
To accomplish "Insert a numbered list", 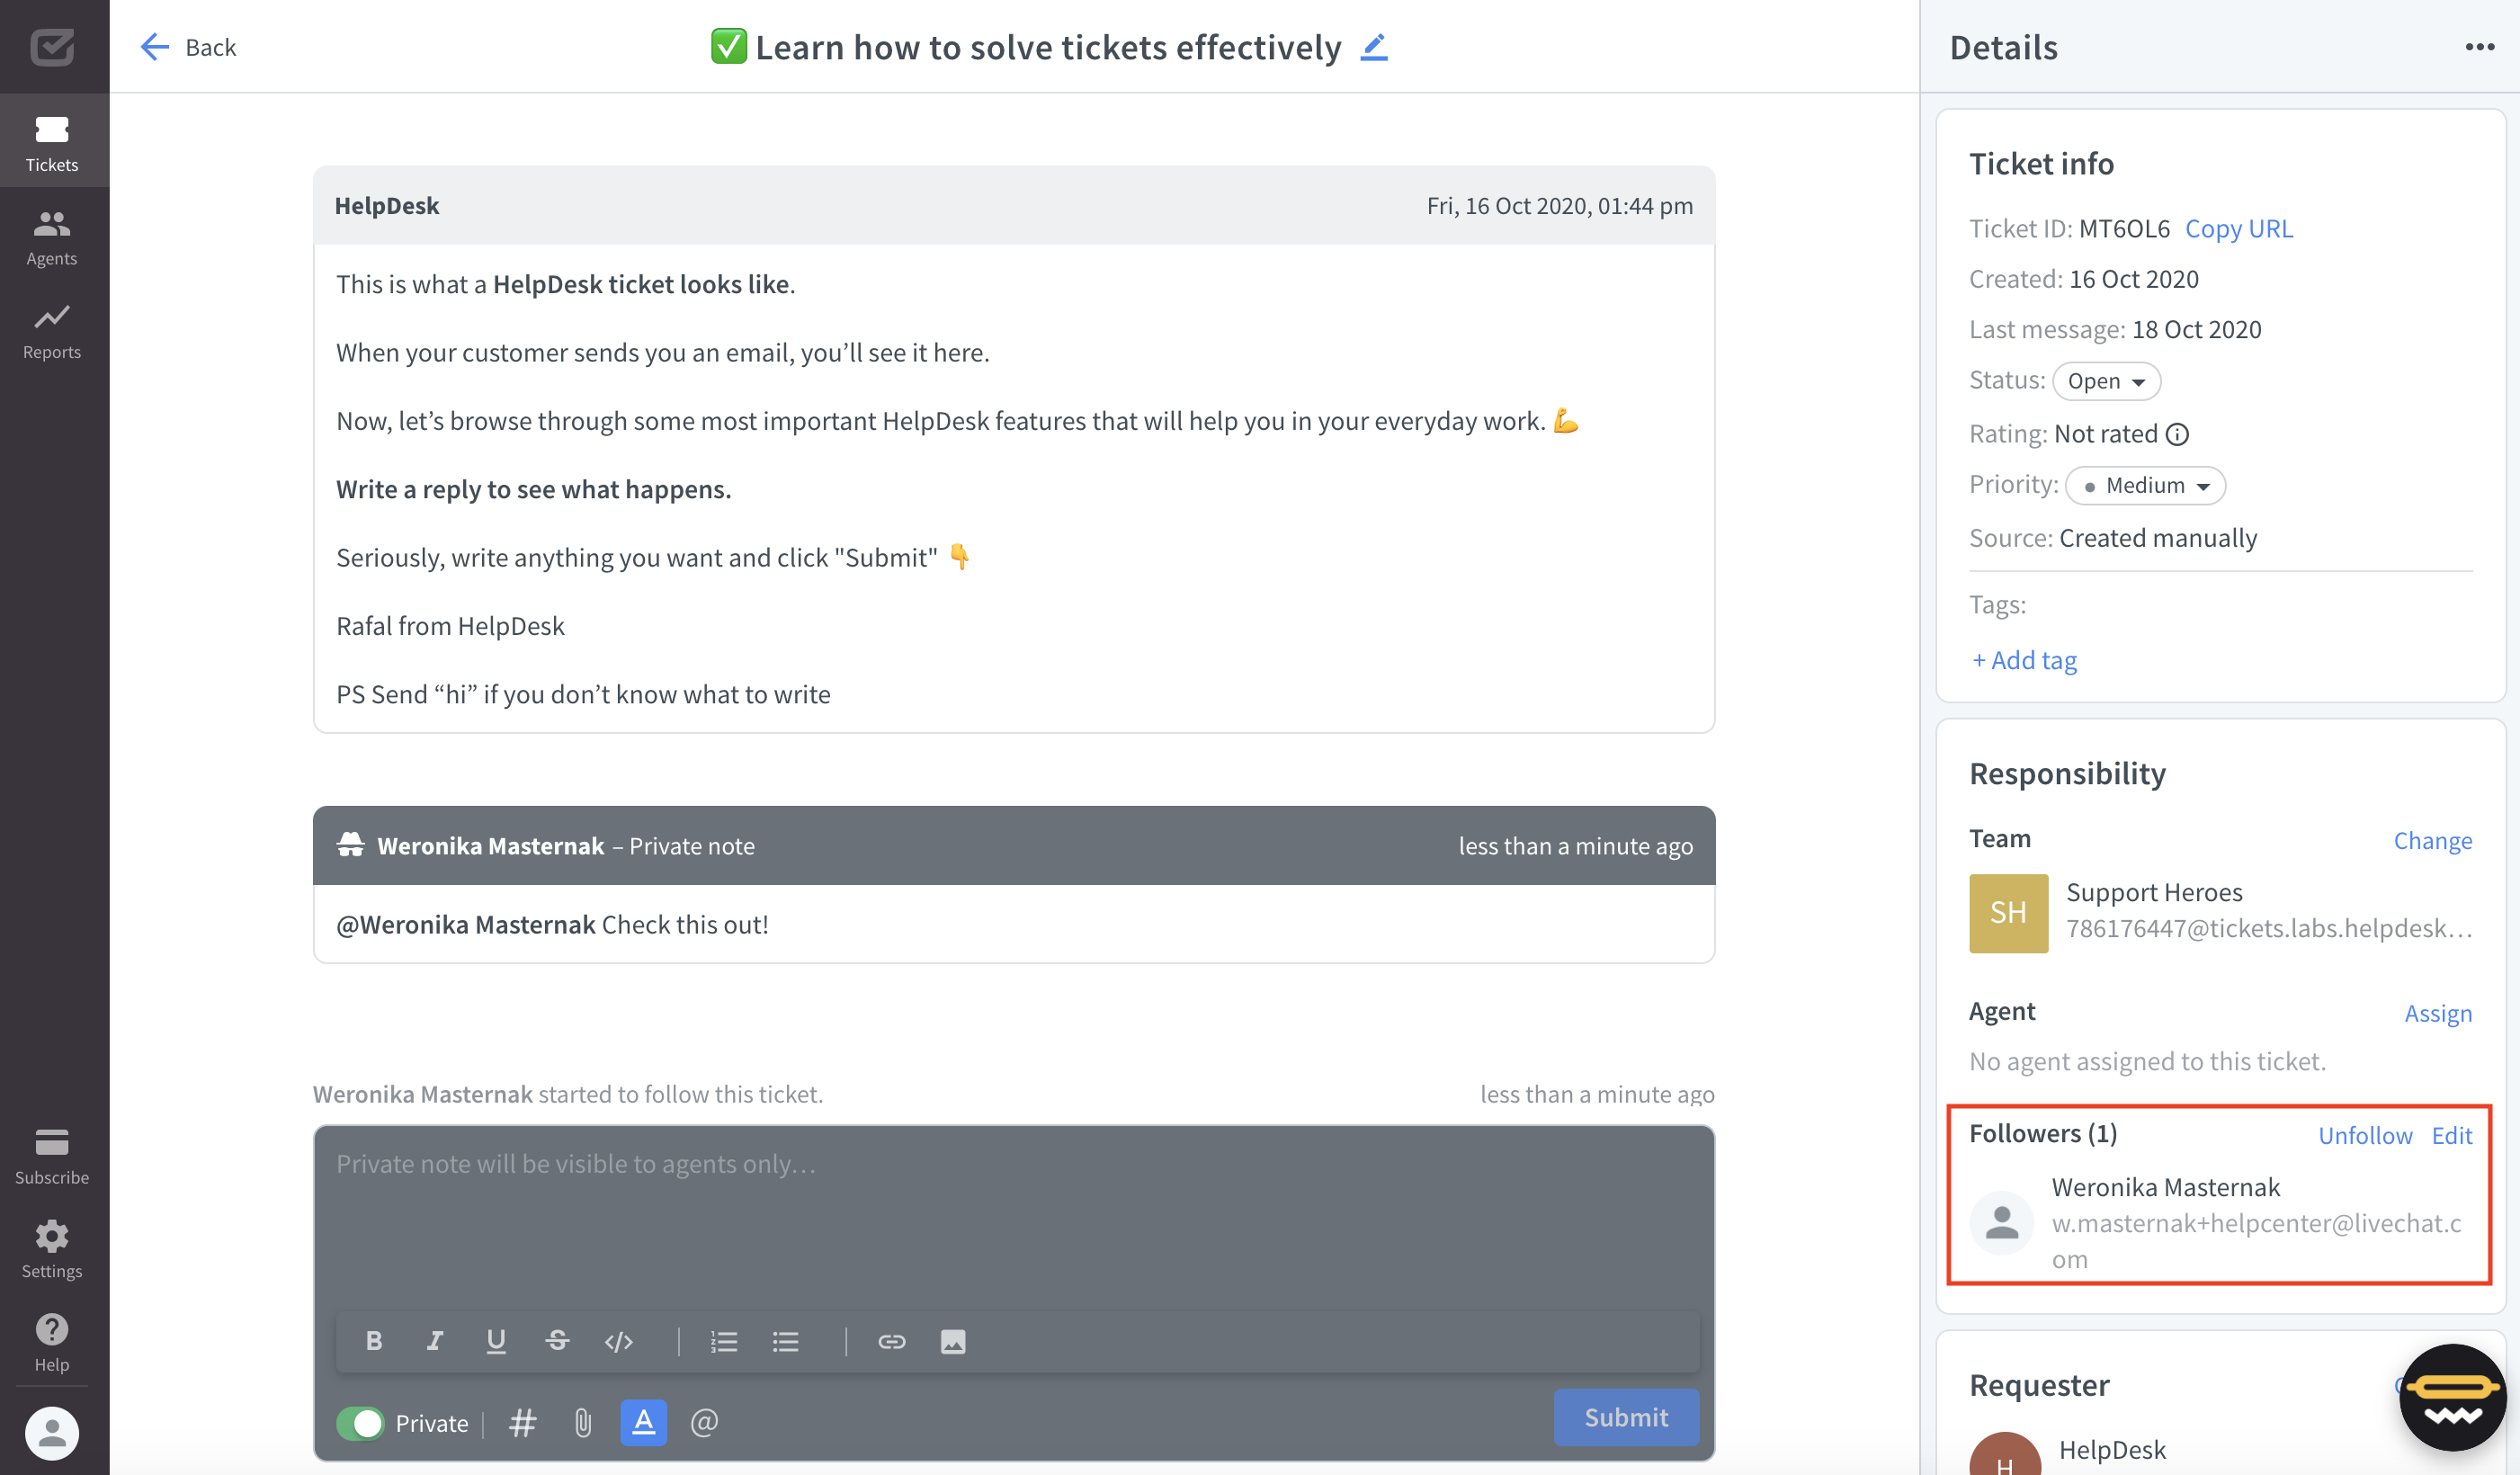I will tap(724, 1341).
